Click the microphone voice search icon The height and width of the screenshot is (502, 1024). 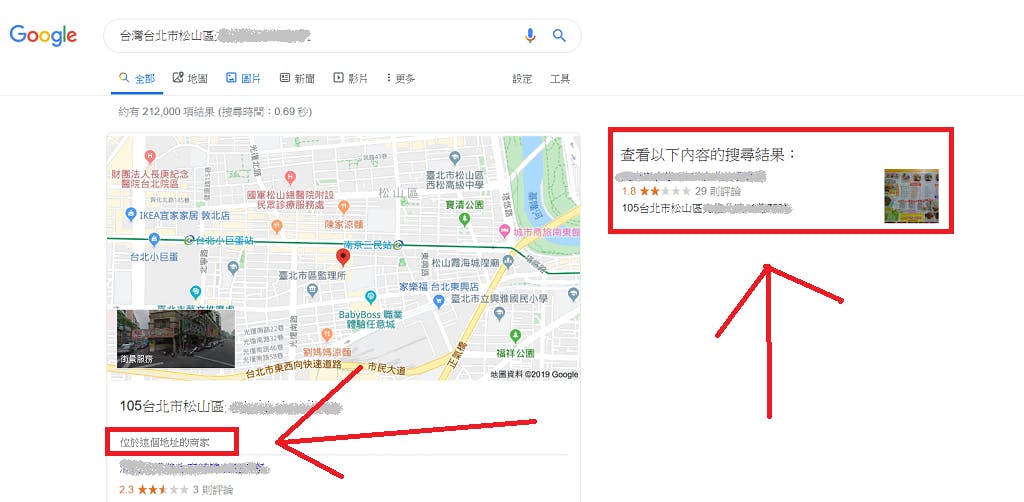click(x=530, y=36)
